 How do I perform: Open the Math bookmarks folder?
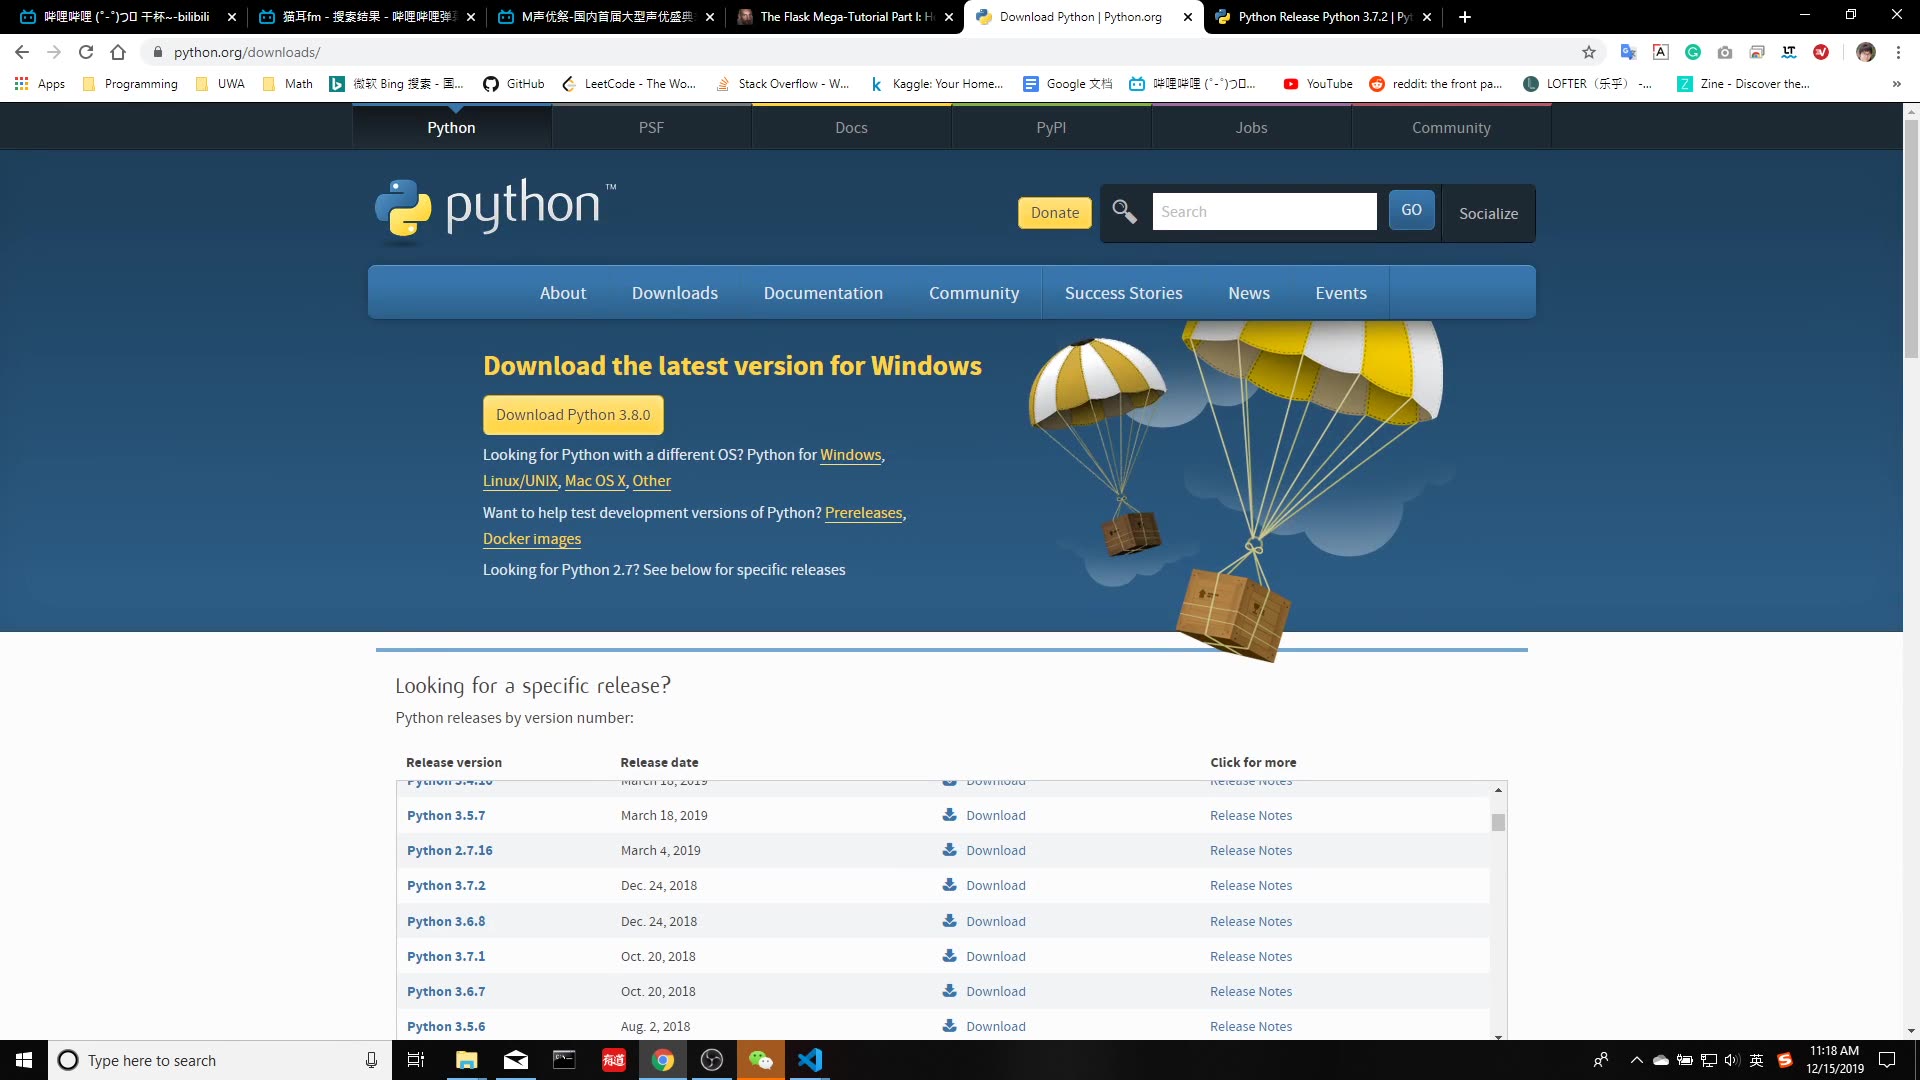pos(288,84)
